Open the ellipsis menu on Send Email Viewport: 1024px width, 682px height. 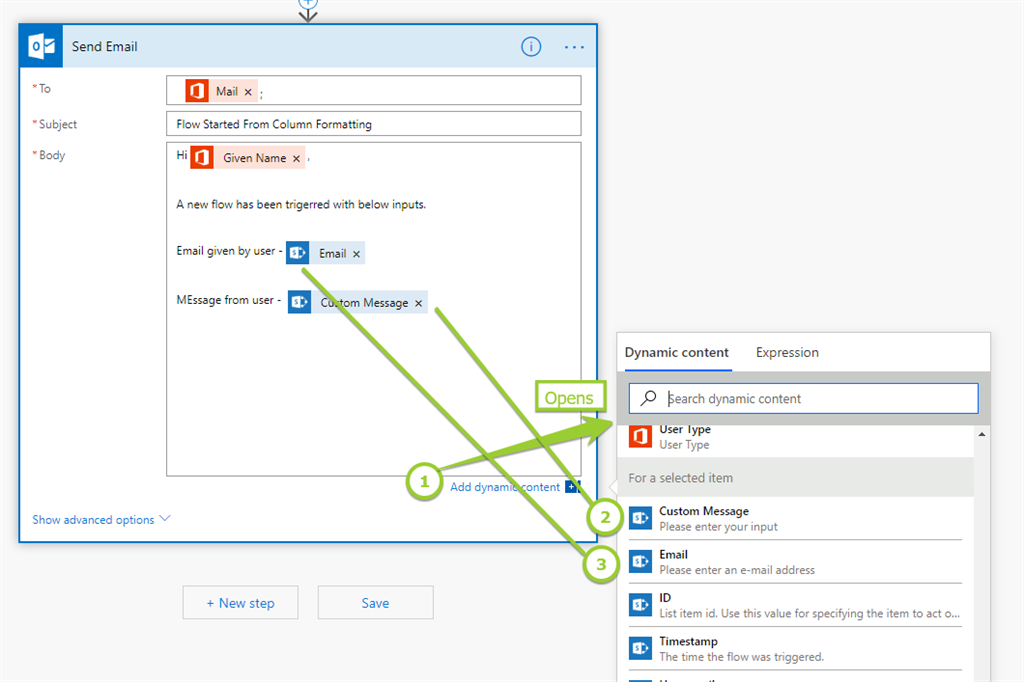(574, 47)
